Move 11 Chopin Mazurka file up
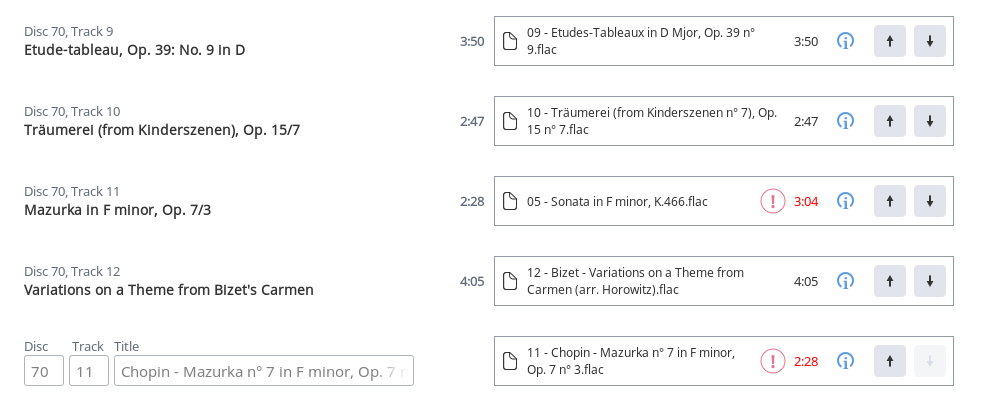Viewport: 983px width, 402px height. (890, 361)
